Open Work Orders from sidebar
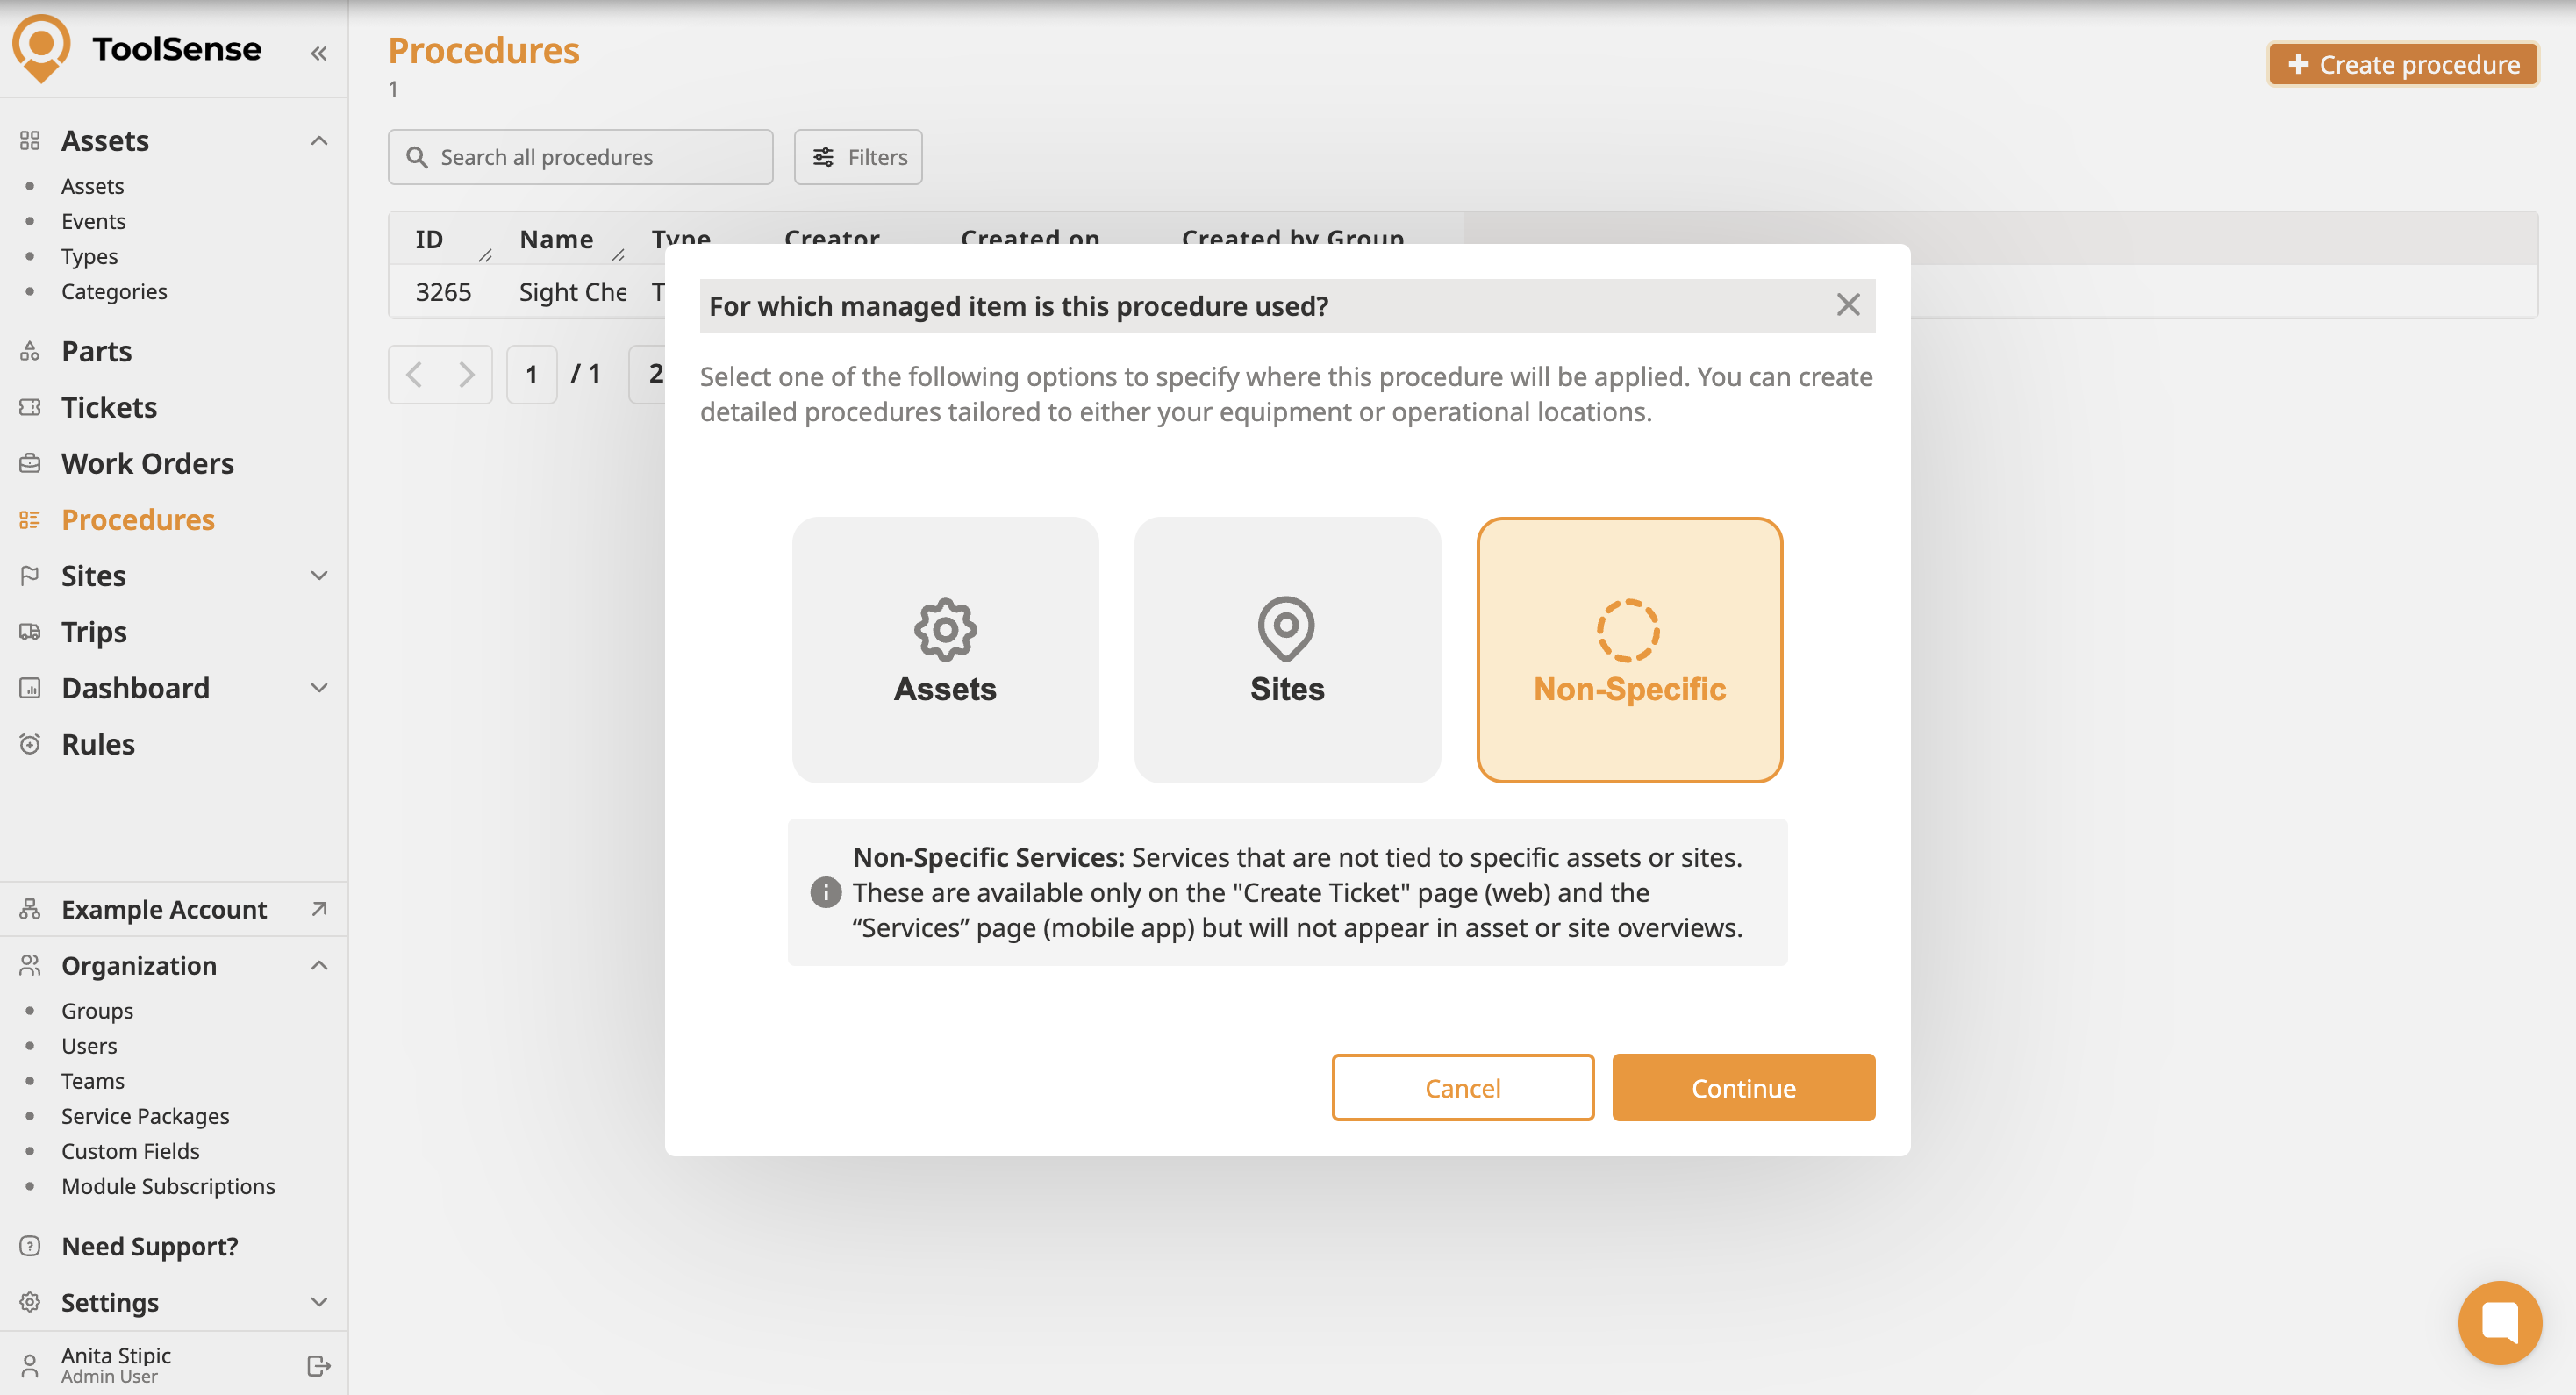This screenshot has height=1395, width=2576. point(147,463)
